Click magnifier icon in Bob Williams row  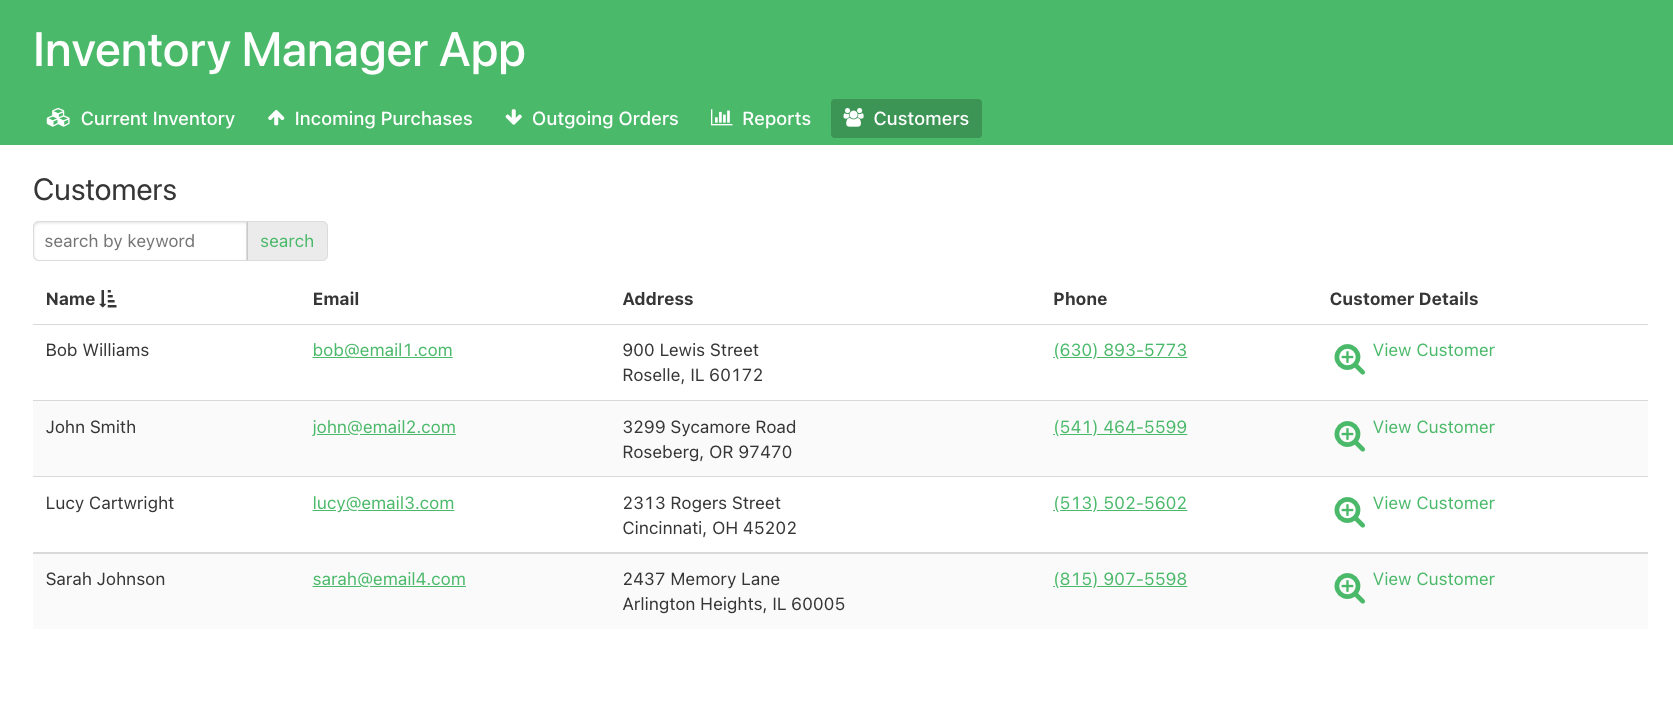point(1349,359)
